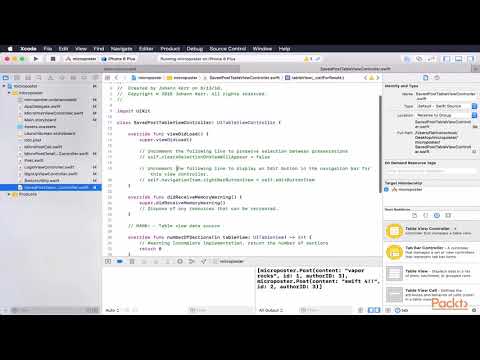Open the Navigate menu
This screenshot has width=480, height=360.
pos(121,49)
